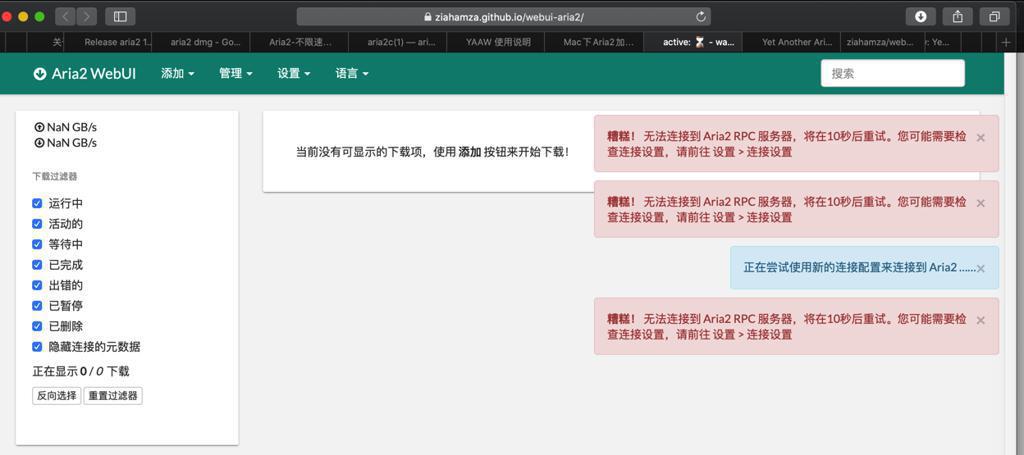Go back with Safari's back arrow
This screenshot has height=455, width=1024.
(x=65, y=16)
